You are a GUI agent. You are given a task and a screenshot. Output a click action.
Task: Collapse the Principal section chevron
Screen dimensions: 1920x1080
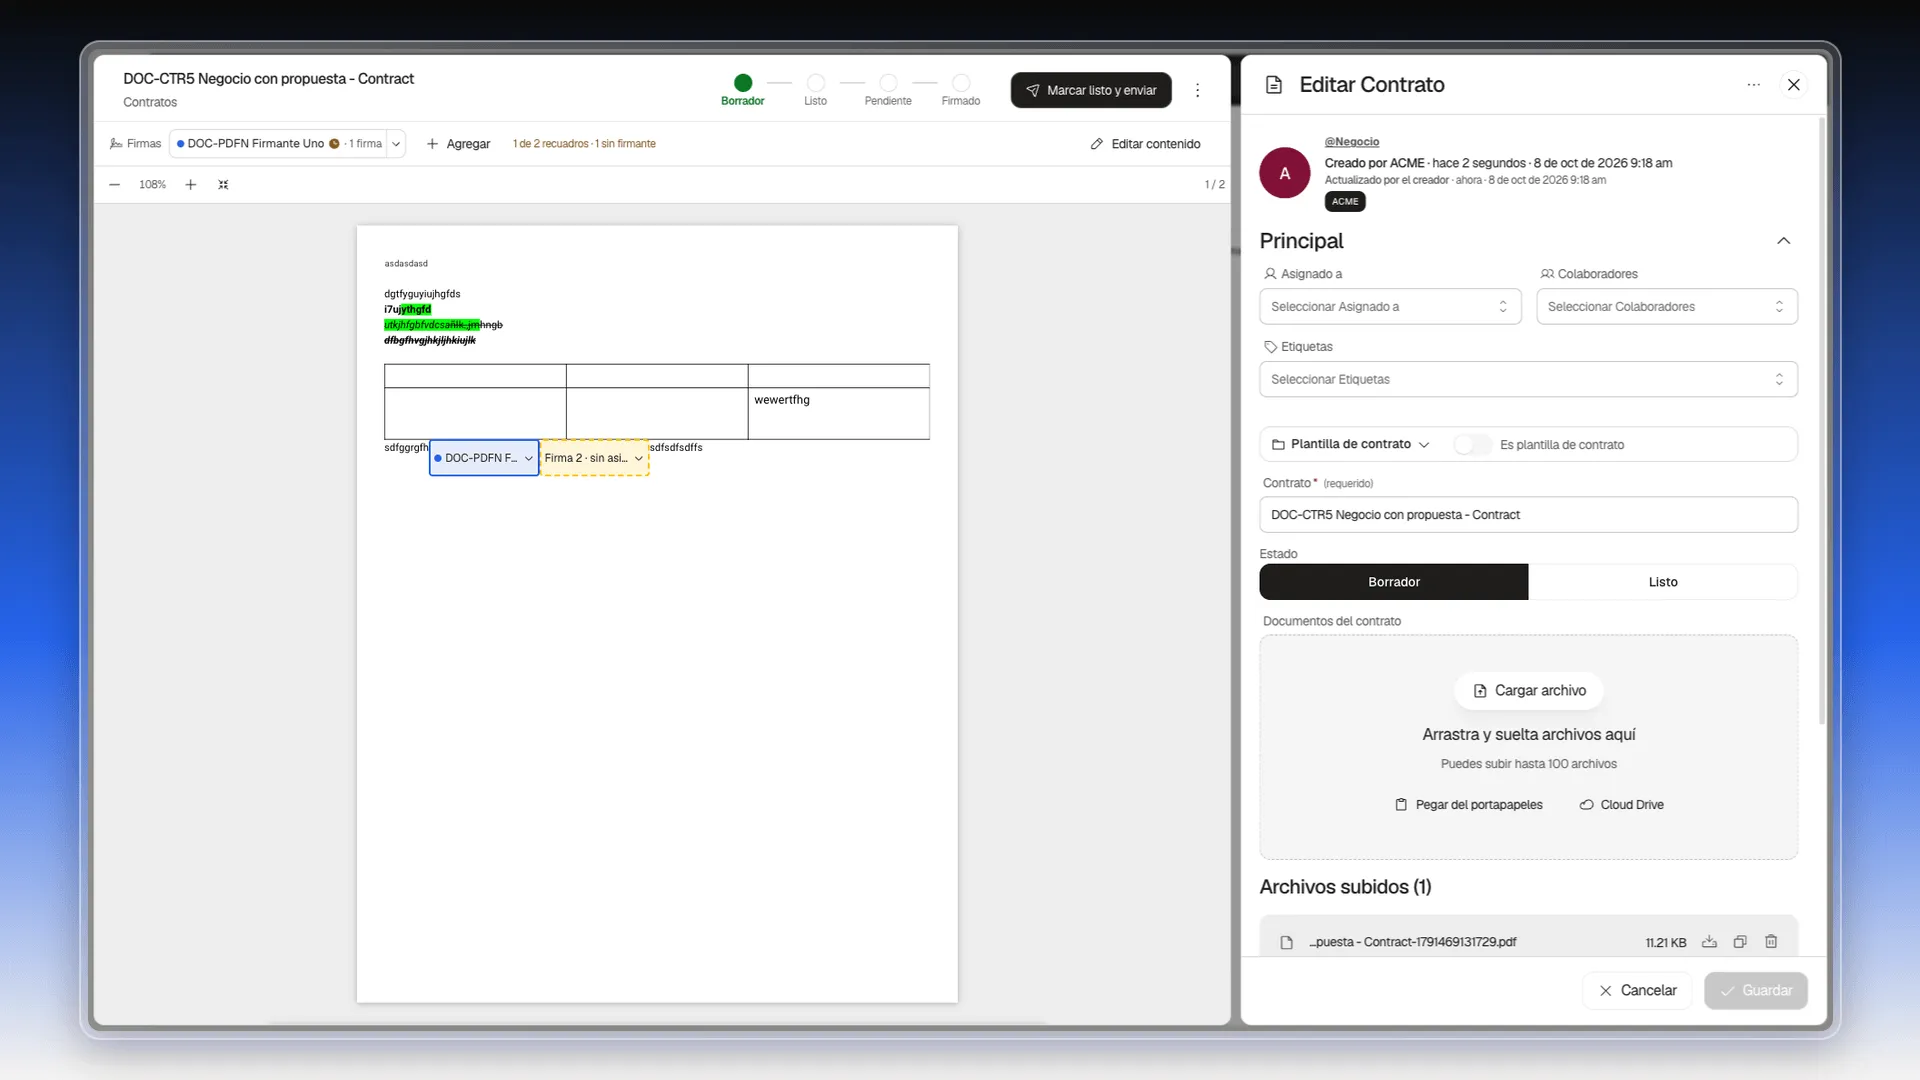pos(1783,241)
